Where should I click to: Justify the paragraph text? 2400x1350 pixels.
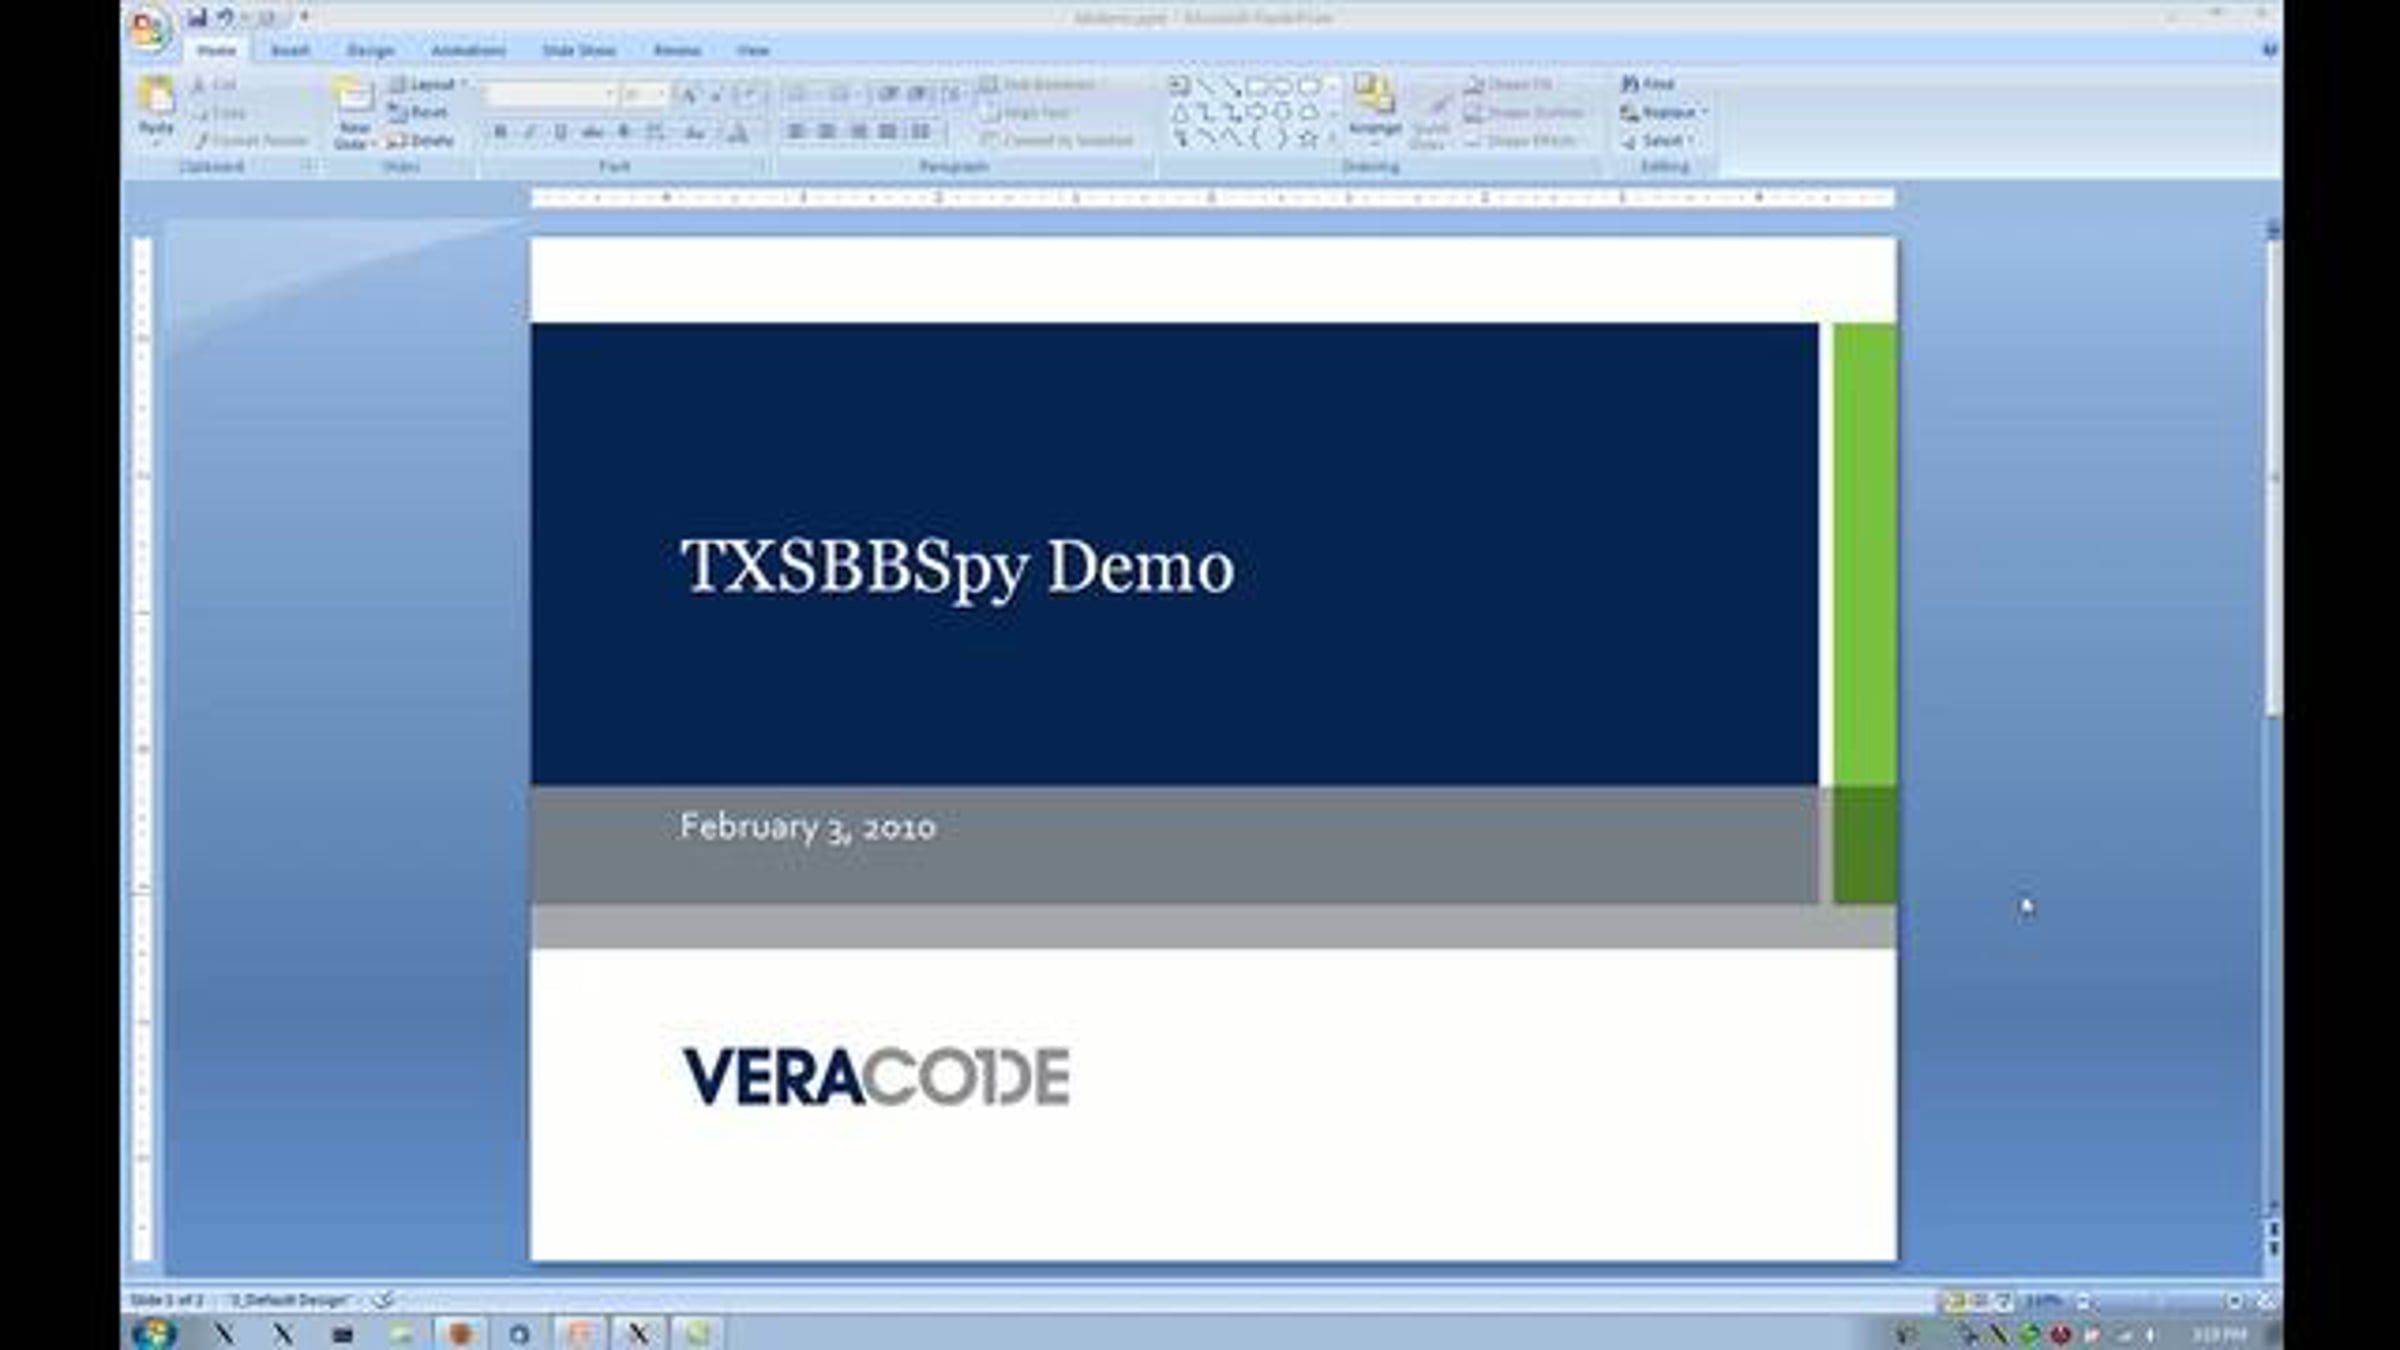888,132
